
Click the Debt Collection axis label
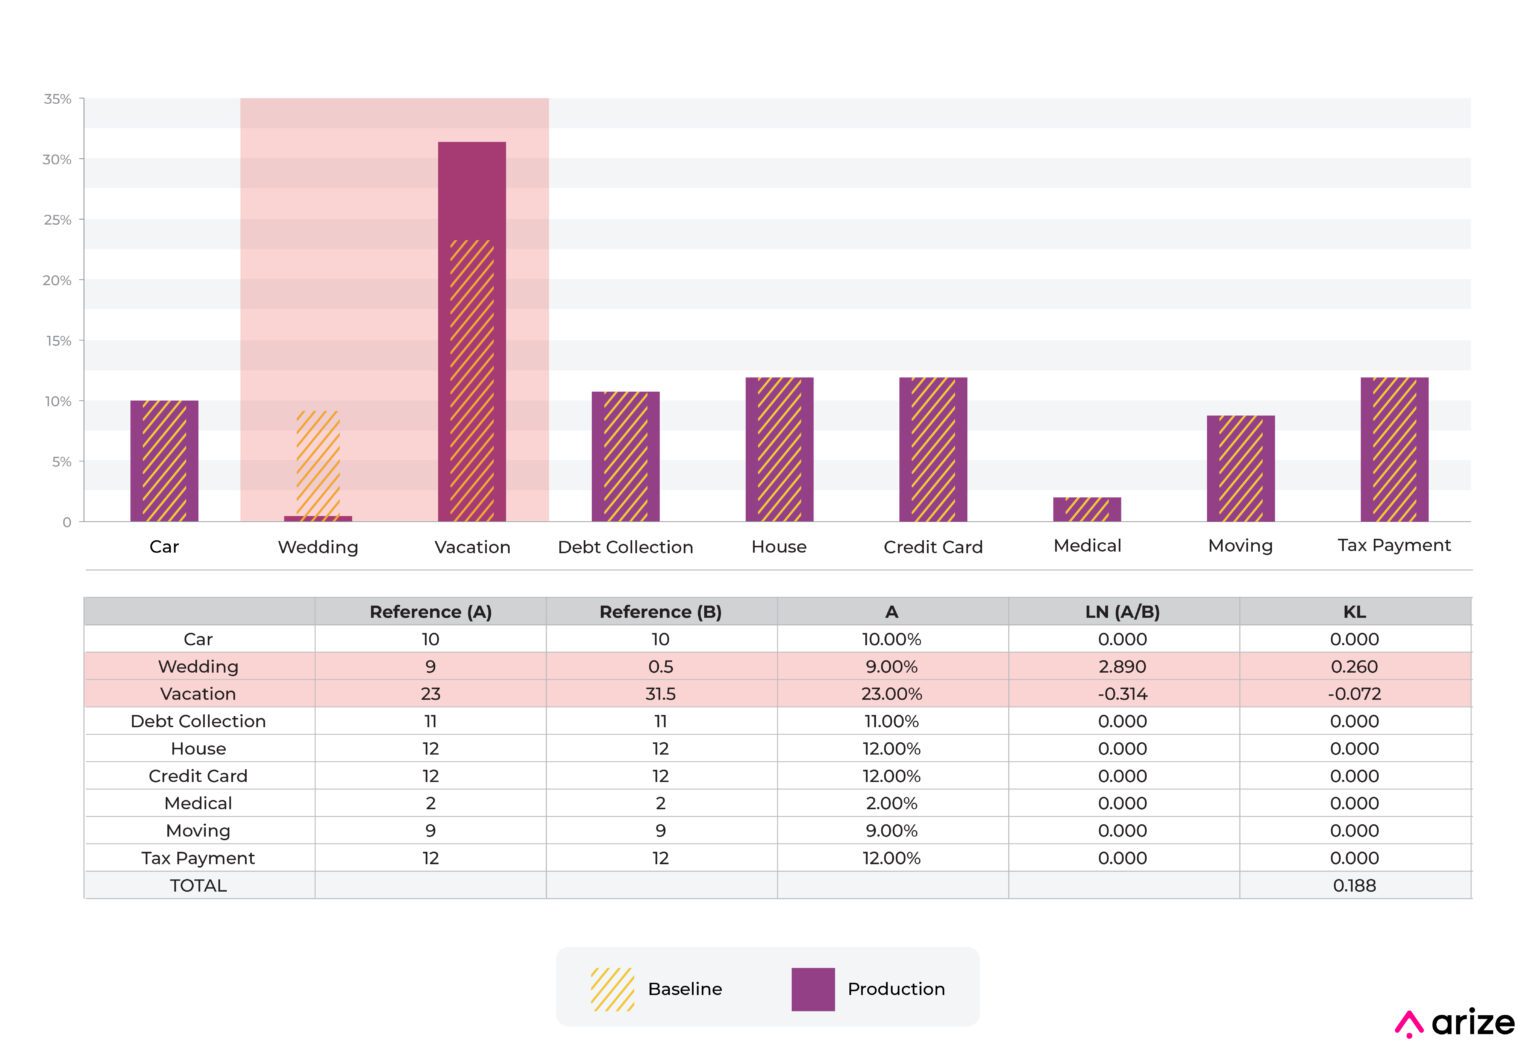click(625, 547)
